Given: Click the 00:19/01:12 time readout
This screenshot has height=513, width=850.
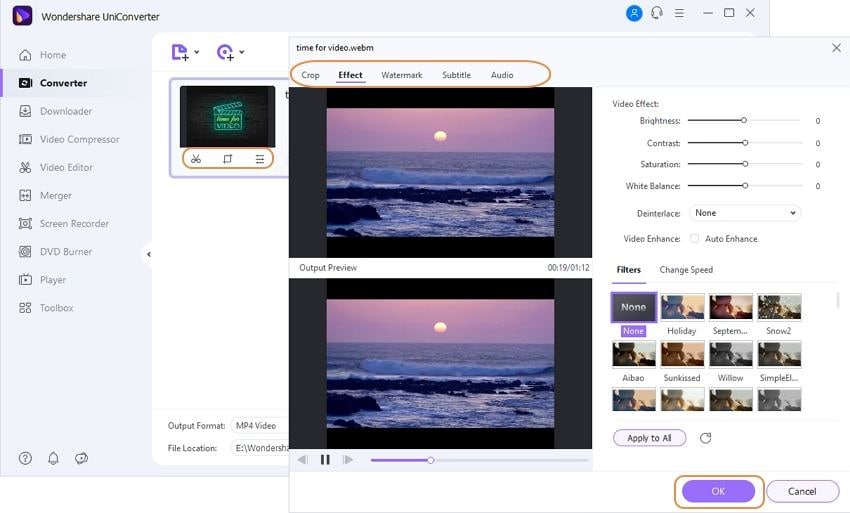Looking at the screenshot, I should [568, 268].
